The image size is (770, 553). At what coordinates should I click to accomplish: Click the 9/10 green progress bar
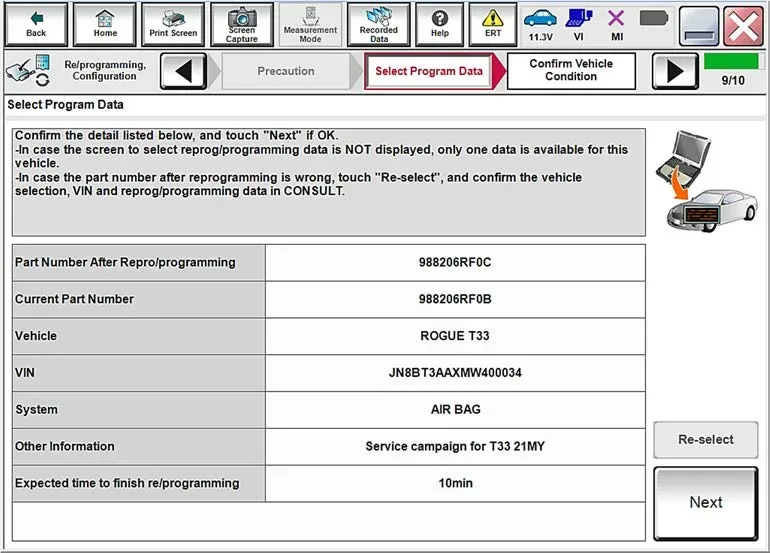[732, 61]
